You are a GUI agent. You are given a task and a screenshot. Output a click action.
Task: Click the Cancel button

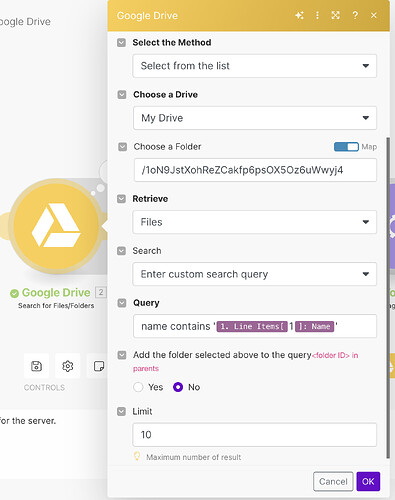pyautogui.click(x=333, y=482)
